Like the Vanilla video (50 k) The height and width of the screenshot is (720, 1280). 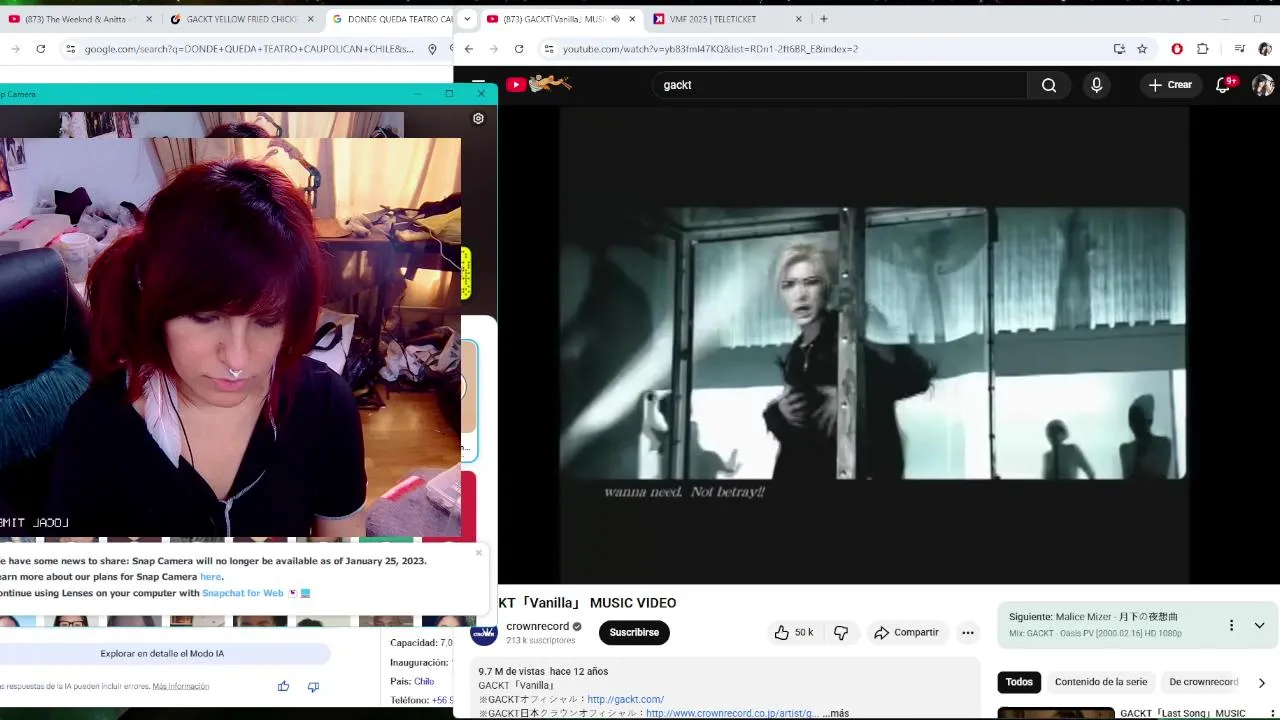pyautogui.click(x=793, y=632)
